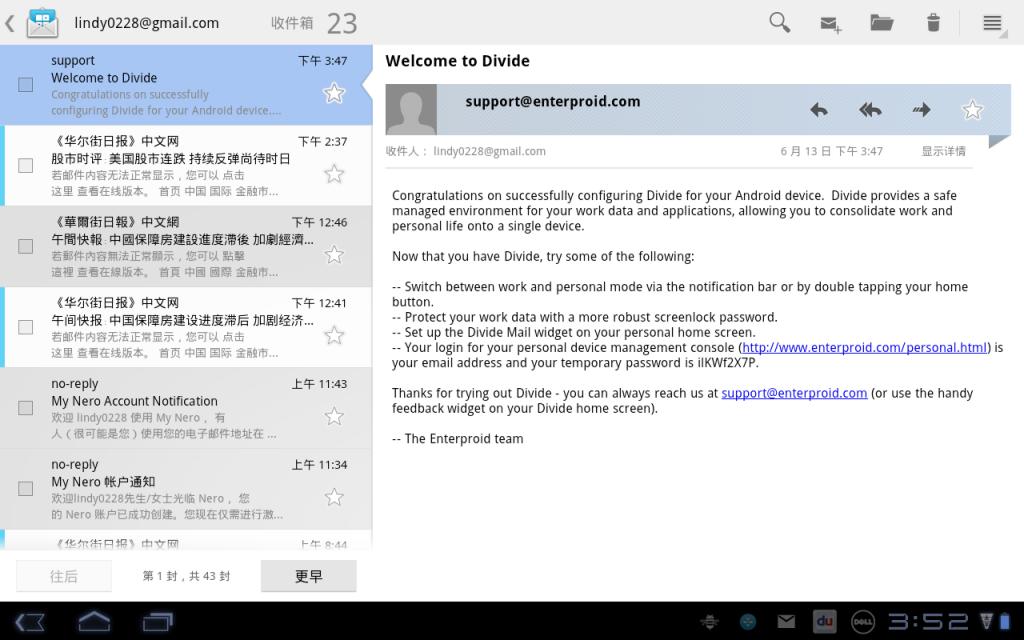Star the open message in the header
Screen dimensions: 1024x640
point(972,109)
